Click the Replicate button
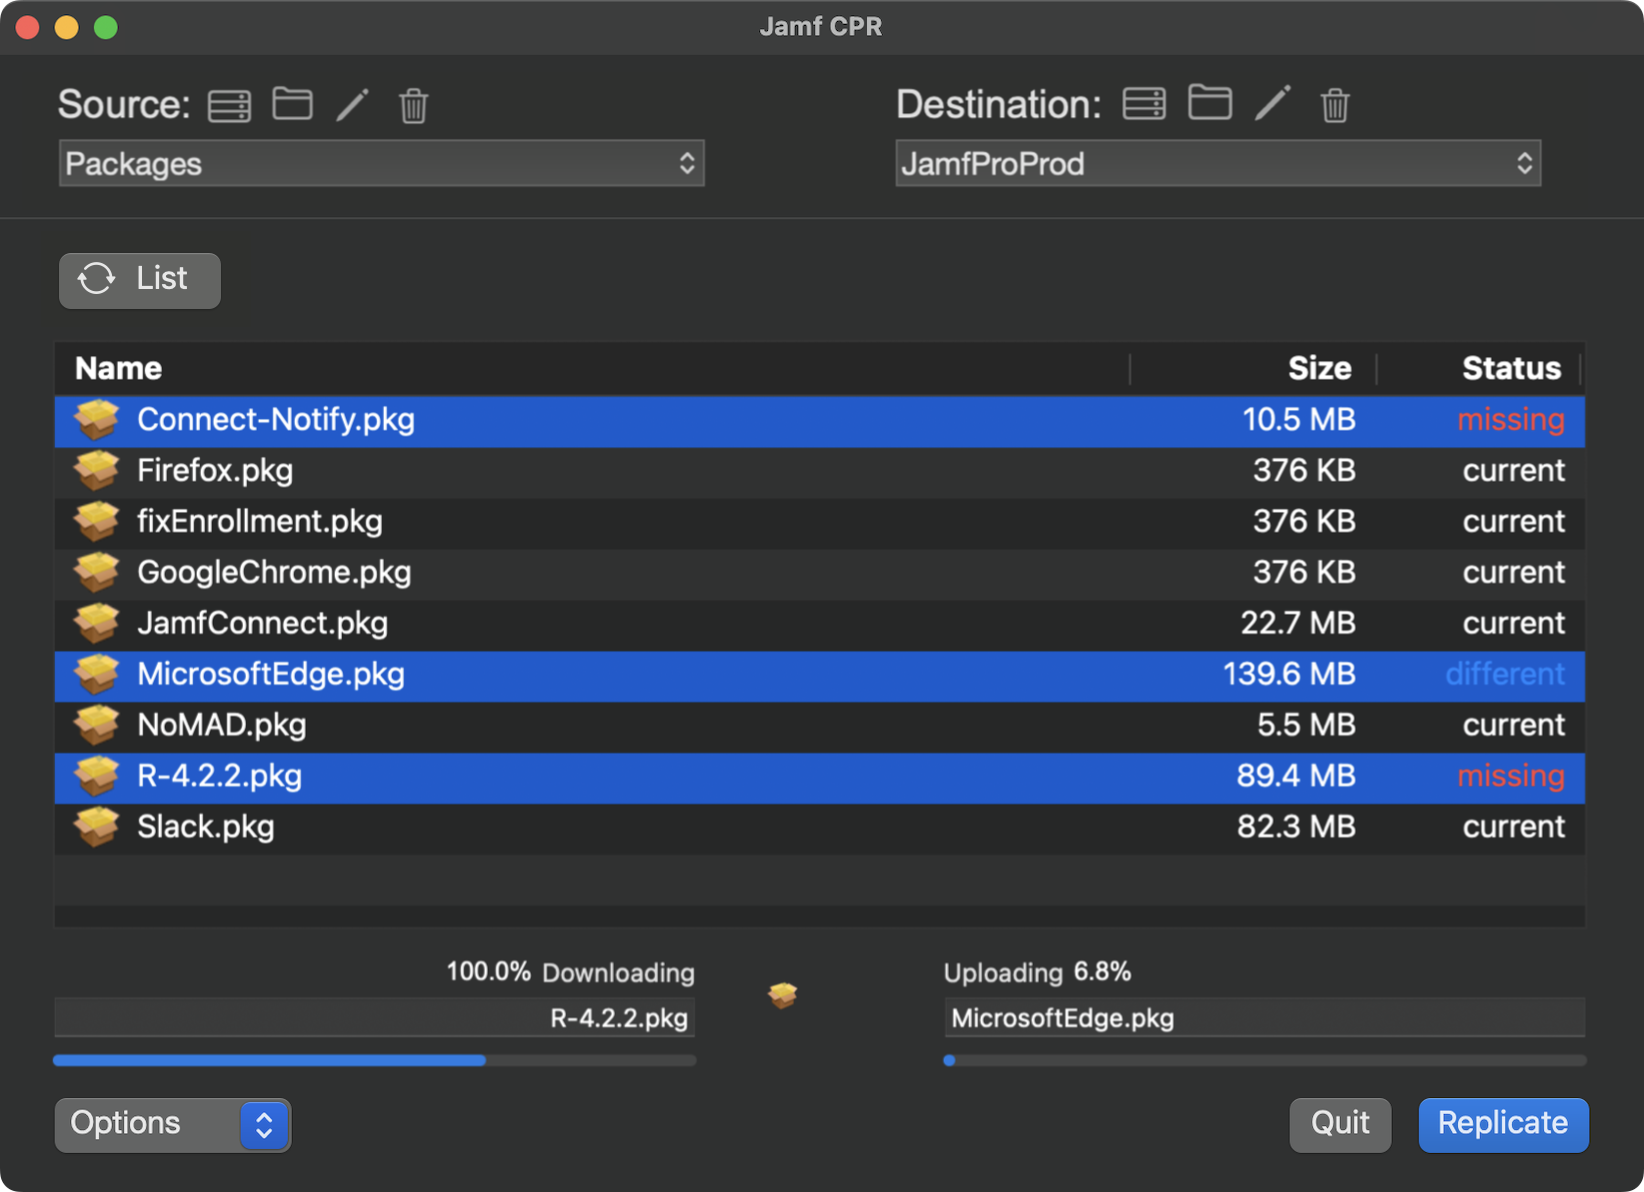This screenshot has height=1192, width=1644. [x=1503, y=1125]
